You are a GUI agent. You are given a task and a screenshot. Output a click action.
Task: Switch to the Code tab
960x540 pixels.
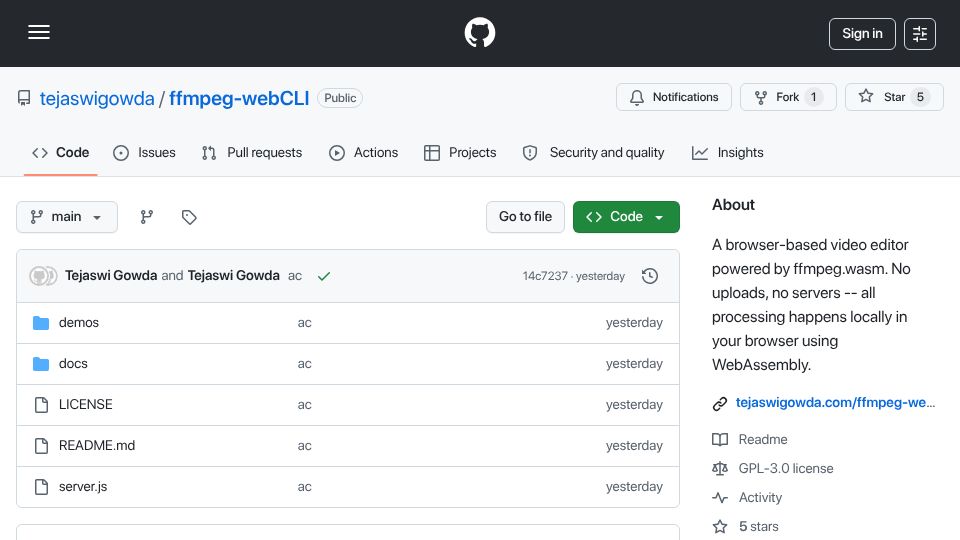pyautogui.click(x=61, y=152)
